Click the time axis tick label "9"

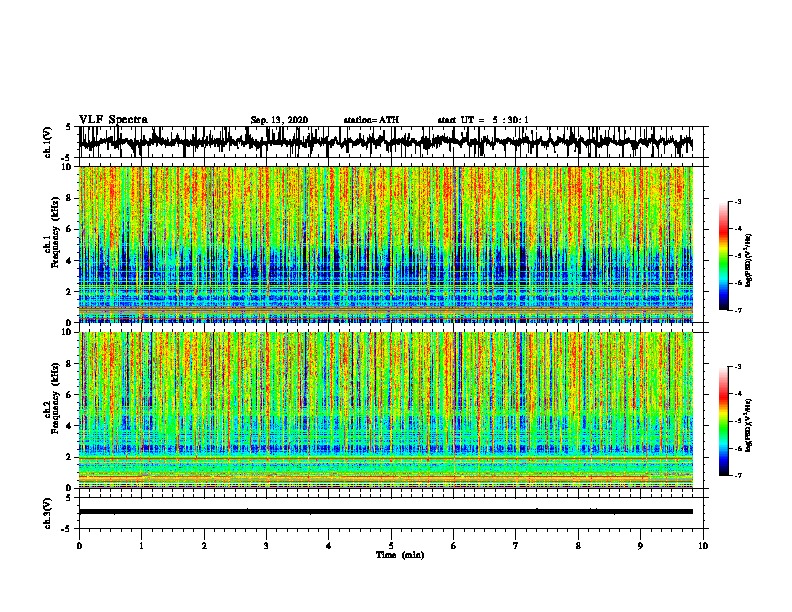pos(640,546)
